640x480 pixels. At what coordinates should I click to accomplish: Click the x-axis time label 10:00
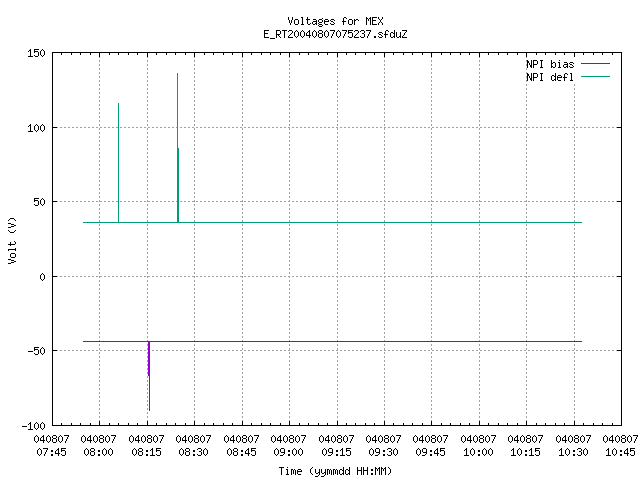pos(478,452)
